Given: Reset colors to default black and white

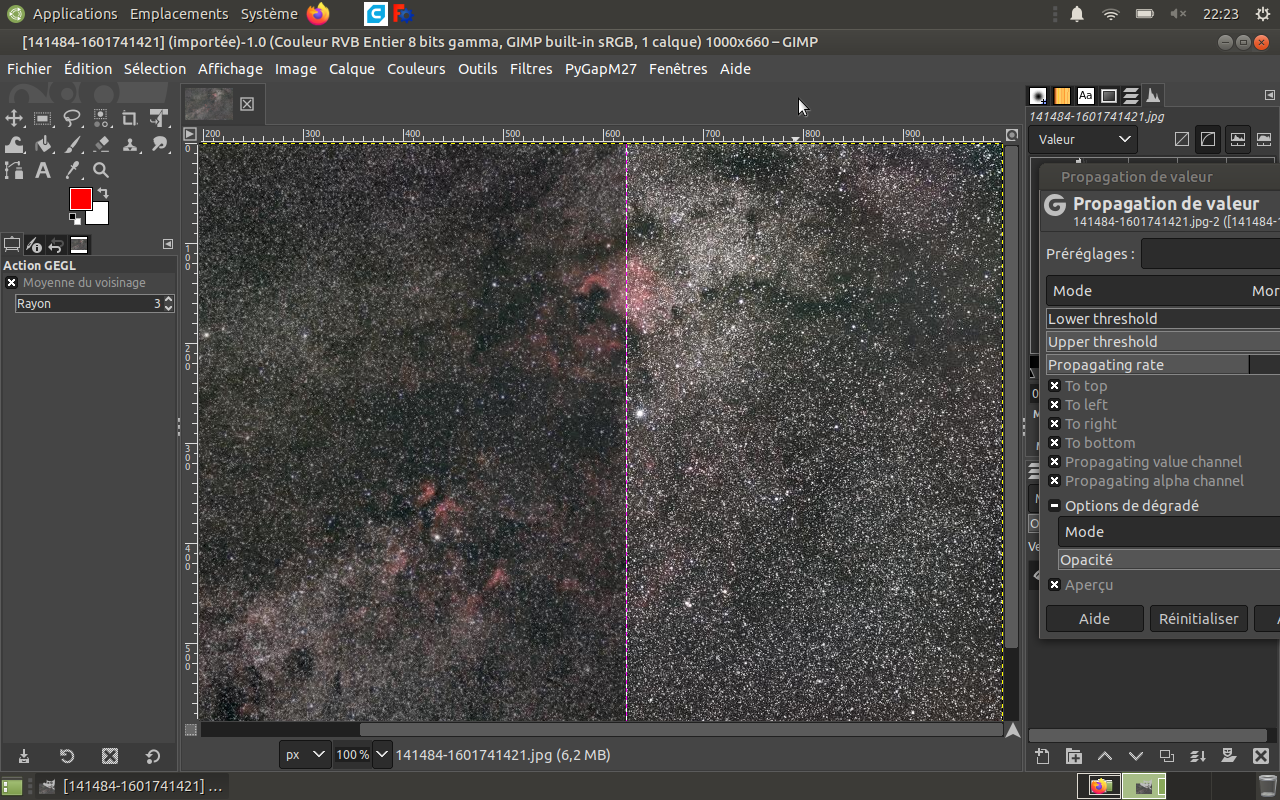Looking at the screenshot, I should (75, 218).
